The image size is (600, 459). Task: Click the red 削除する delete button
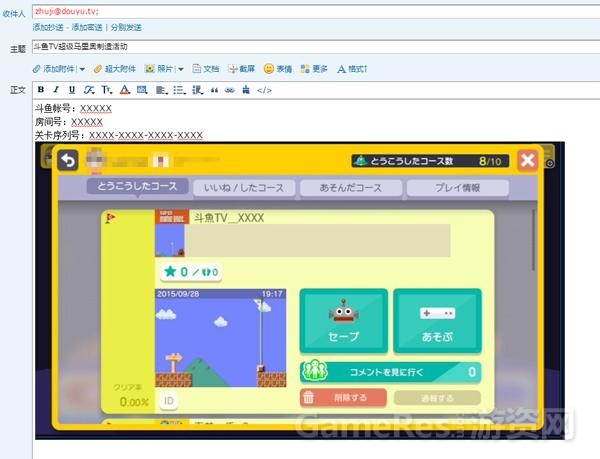point(343,398)
